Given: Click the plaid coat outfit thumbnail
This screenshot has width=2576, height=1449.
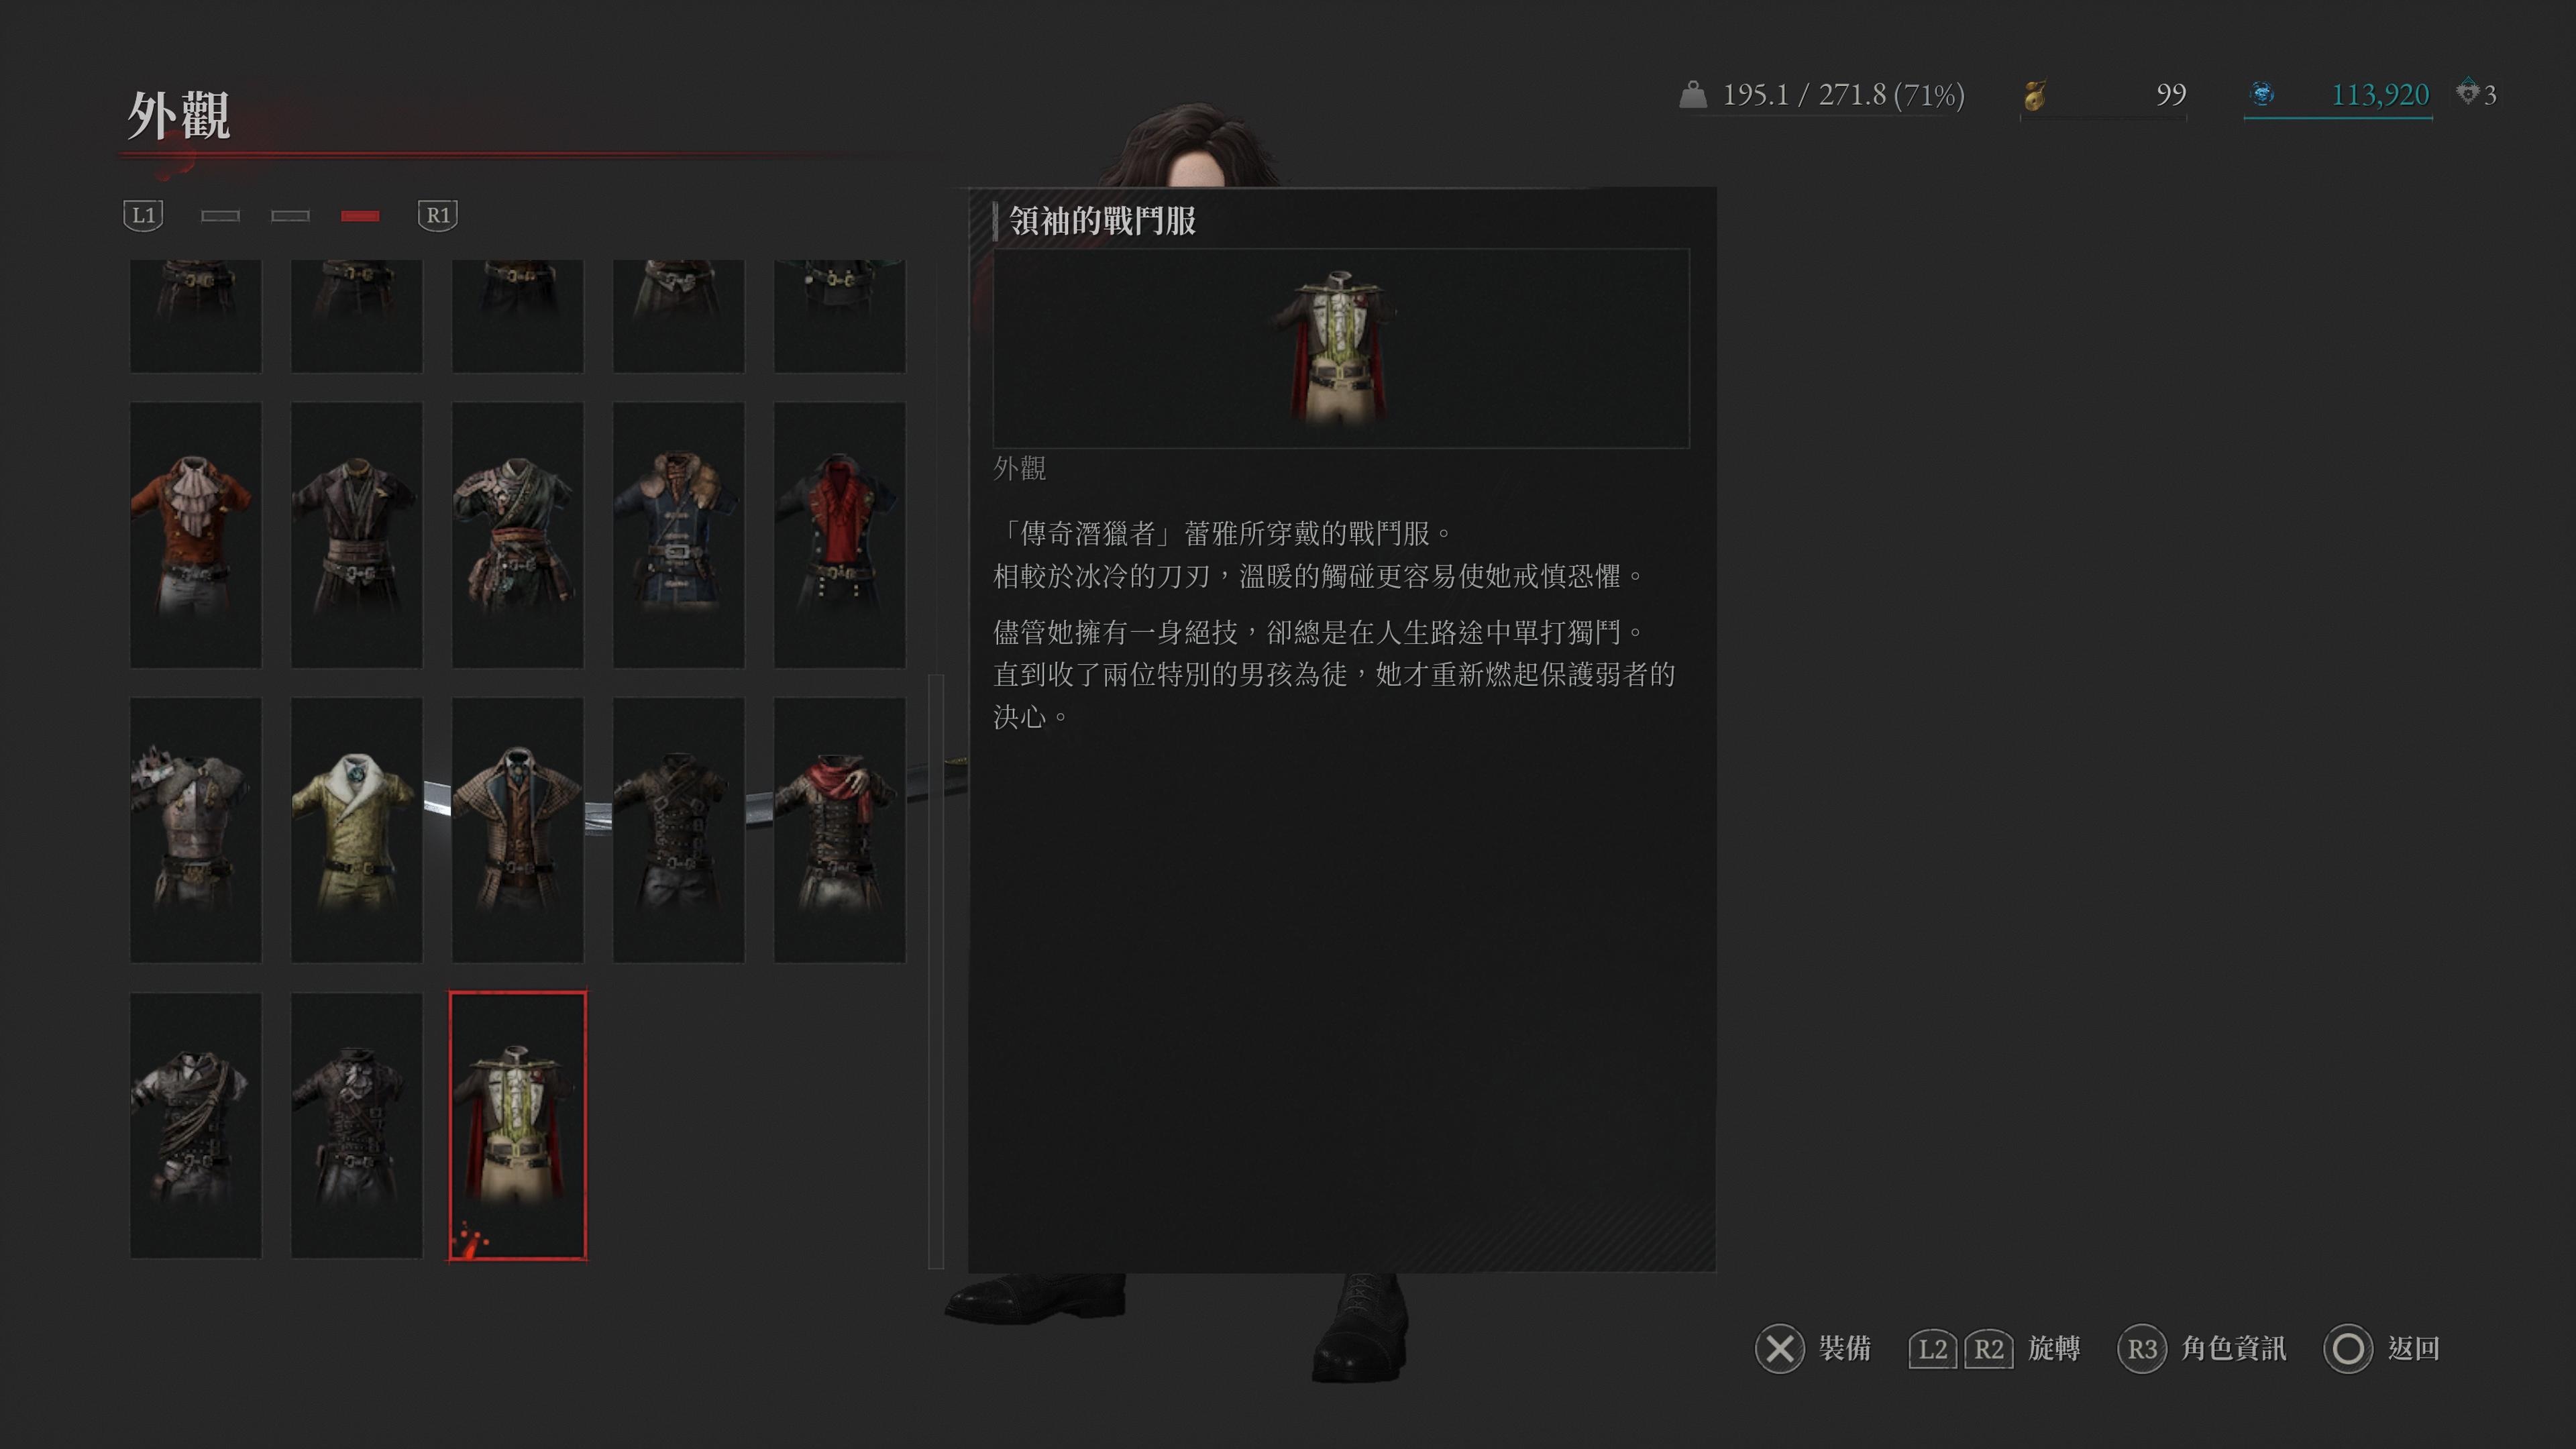Looking at the screenshot, I should [517, 830].
